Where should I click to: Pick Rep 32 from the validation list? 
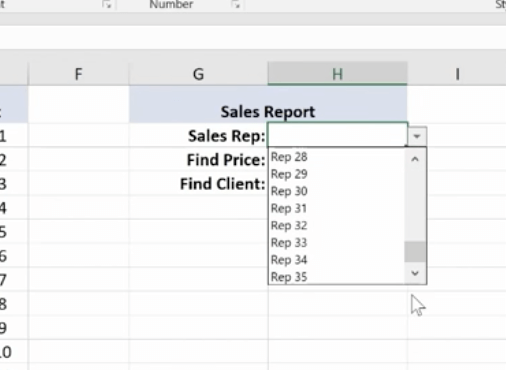pyautogui.click(x=336, y=226)
